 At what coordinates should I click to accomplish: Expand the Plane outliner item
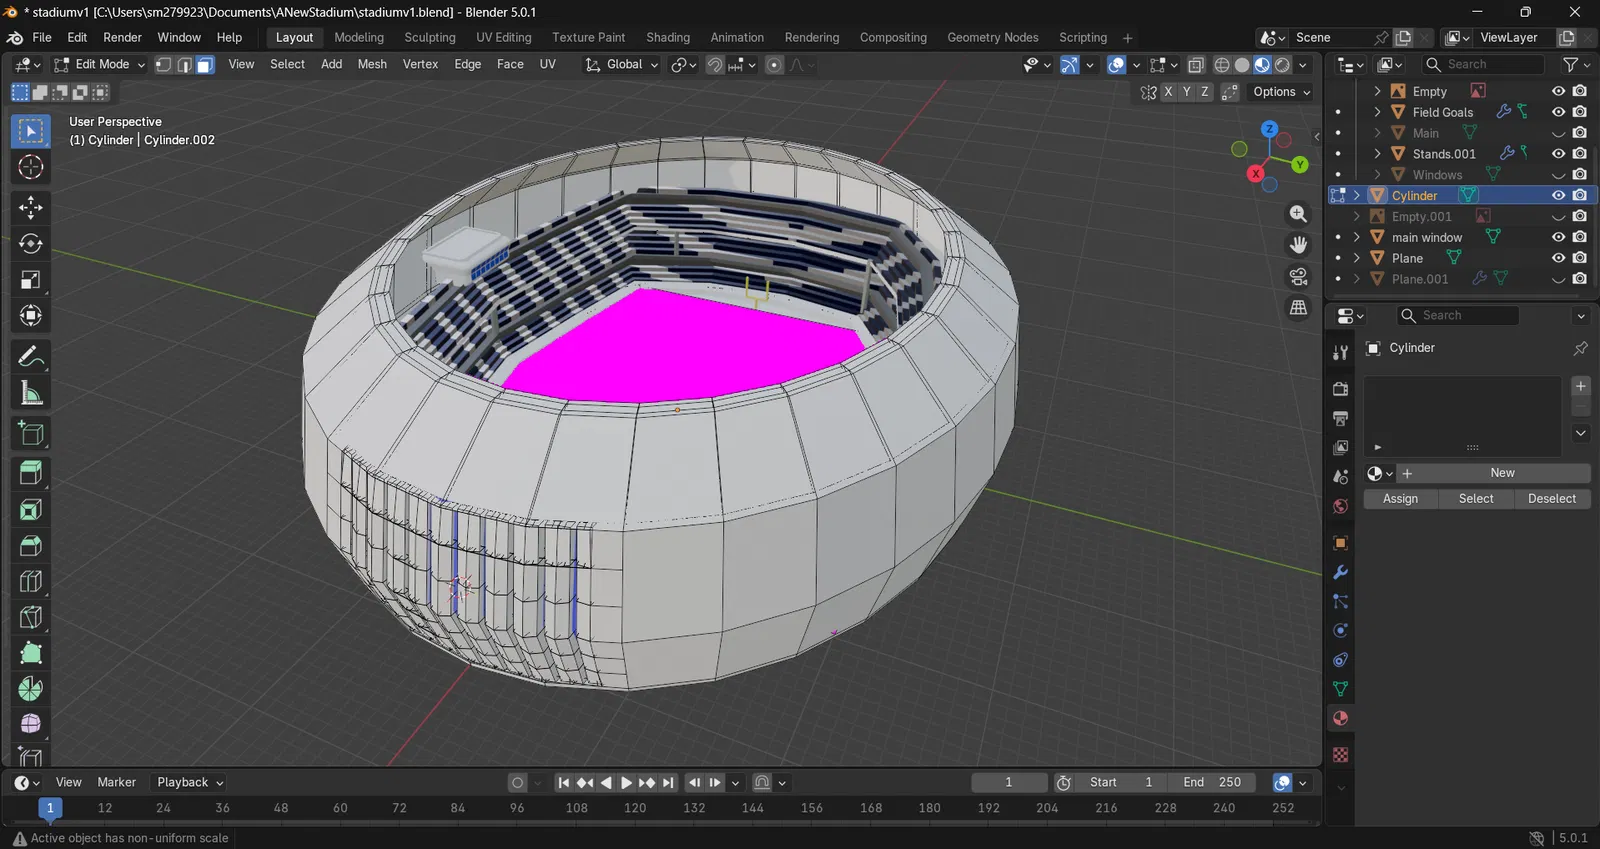(1357, 258)
